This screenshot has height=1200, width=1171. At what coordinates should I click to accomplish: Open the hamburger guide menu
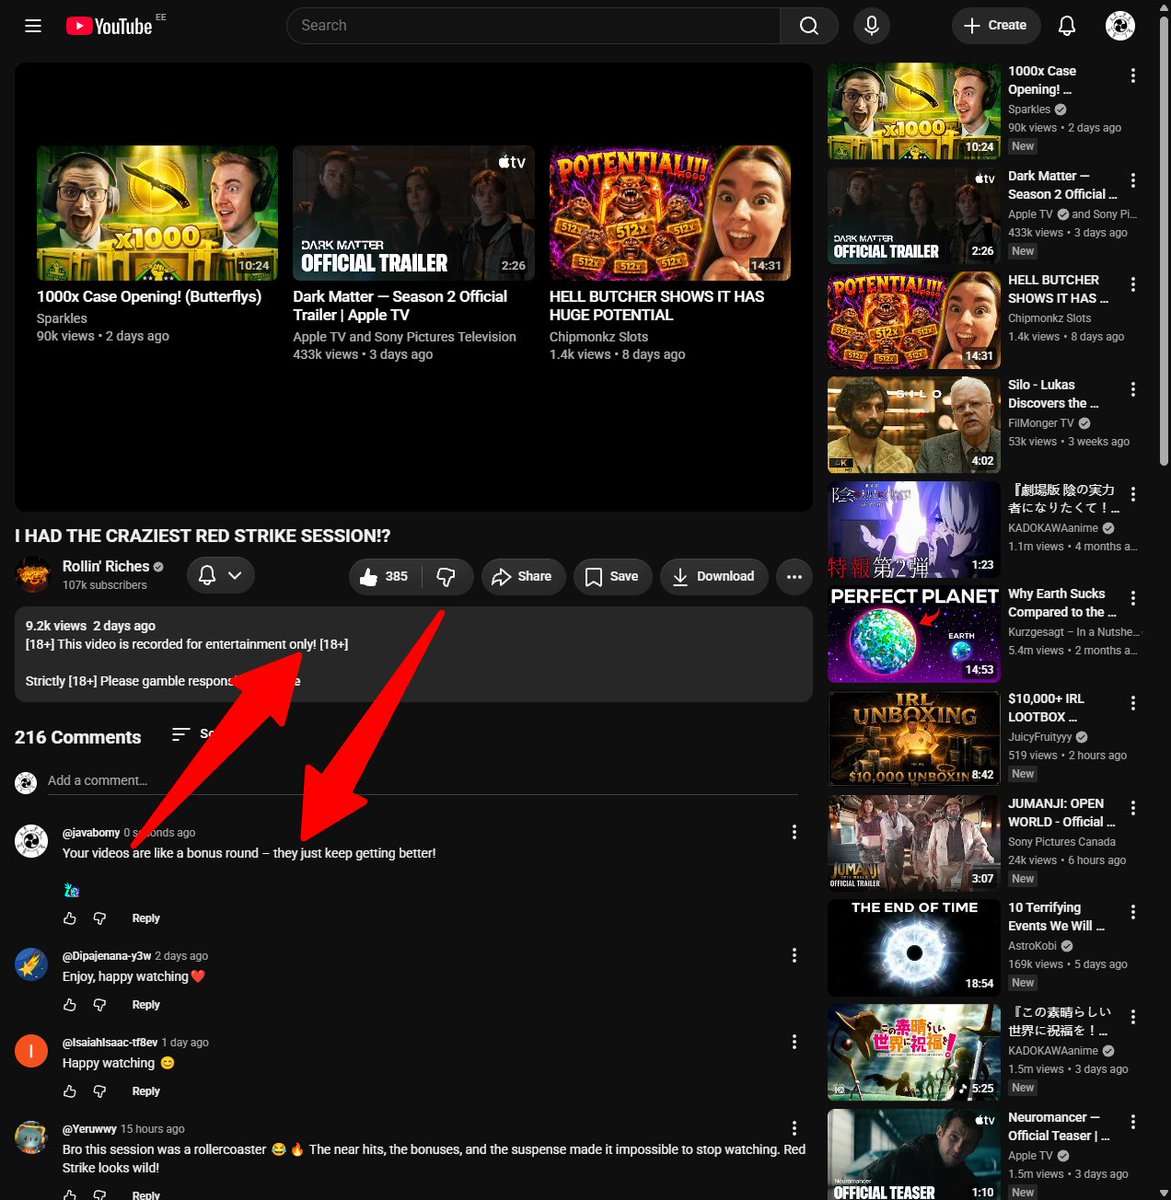coord(33,26)
